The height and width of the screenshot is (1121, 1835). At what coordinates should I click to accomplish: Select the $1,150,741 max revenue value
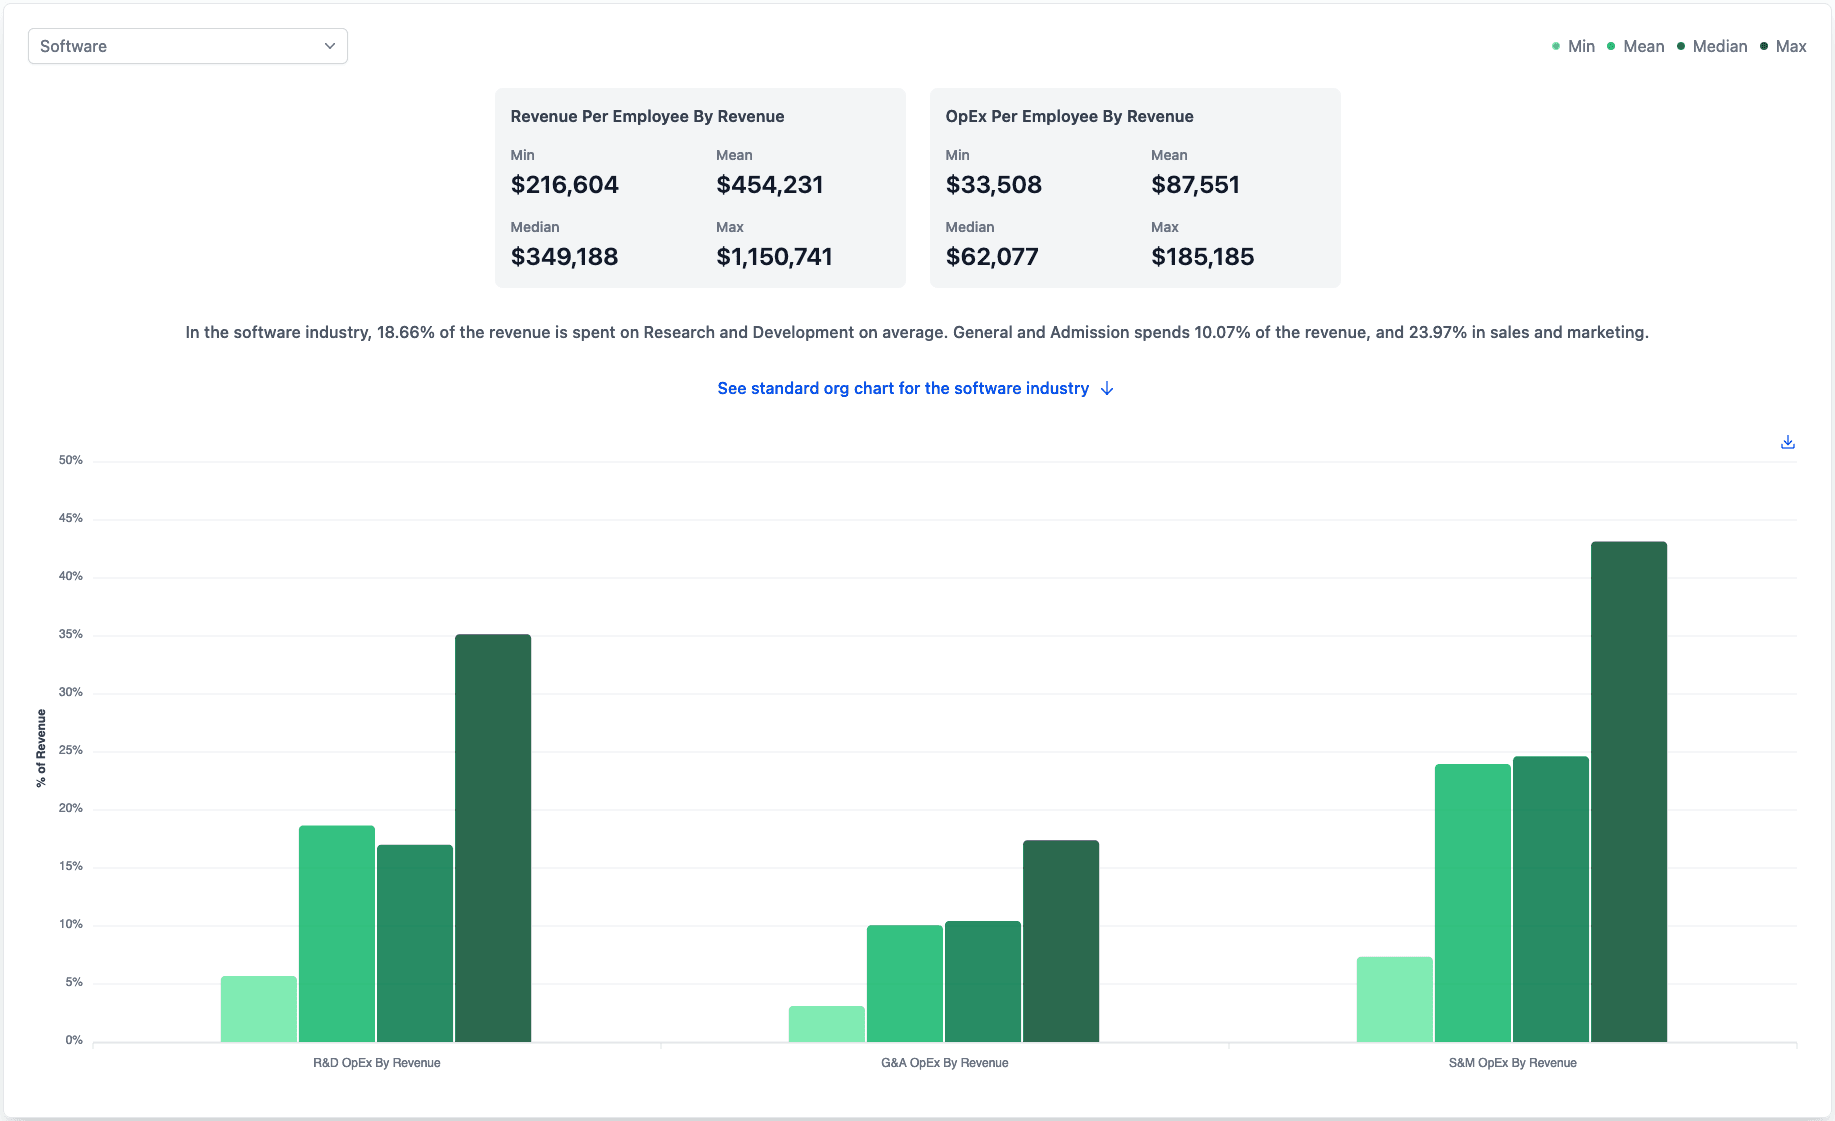tap(775, 257)
